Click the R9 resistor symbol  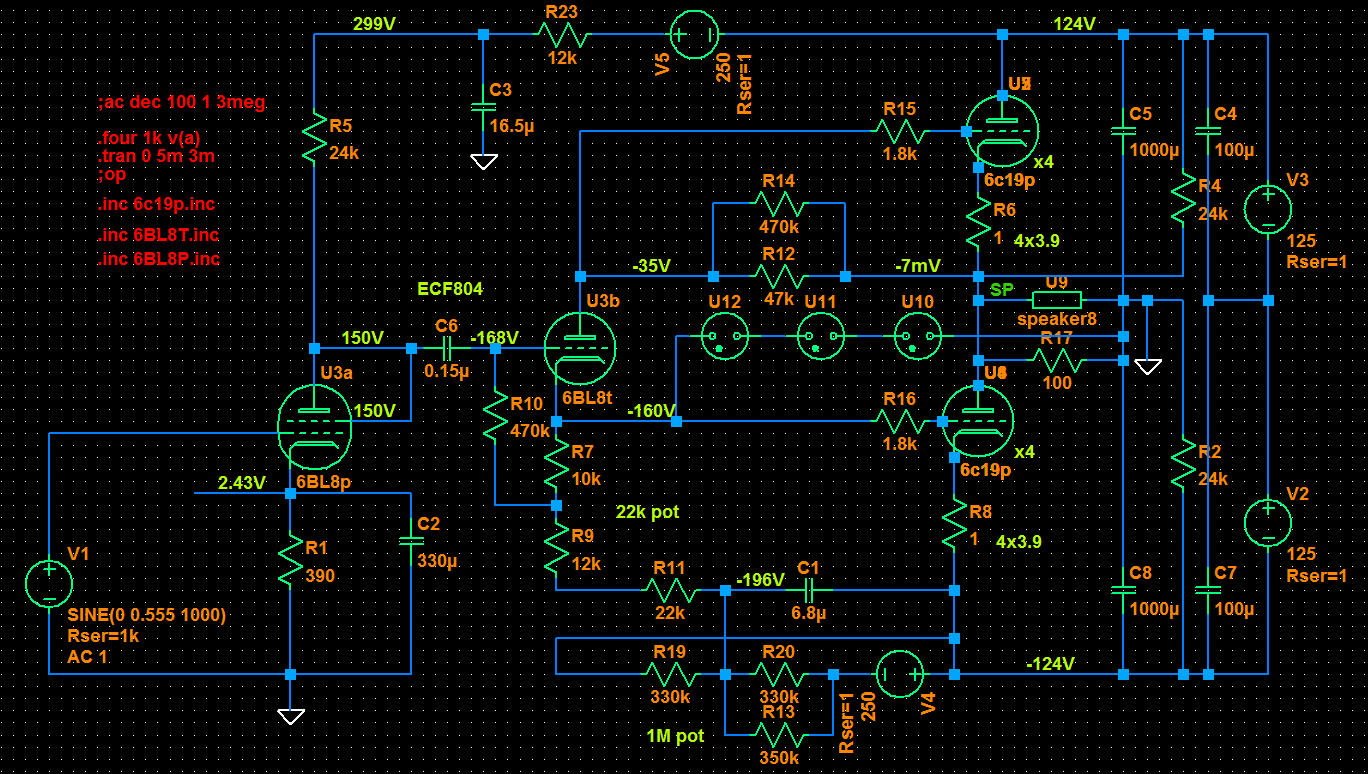coord(556,548)
